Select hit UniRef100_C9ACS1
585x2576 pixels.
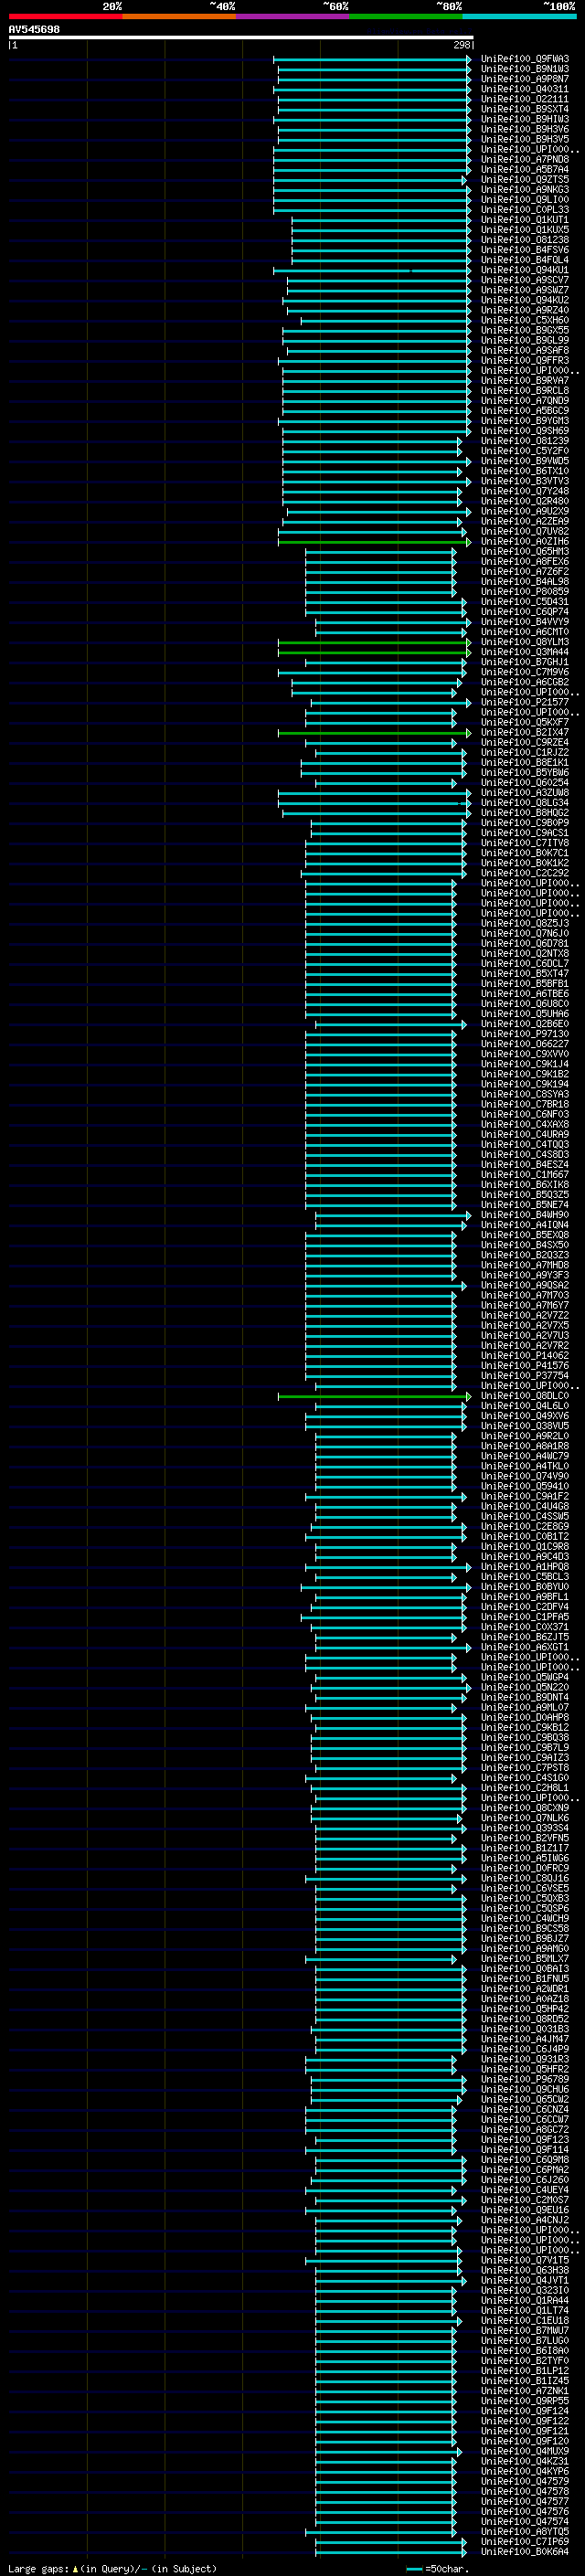tap(525, 833)
